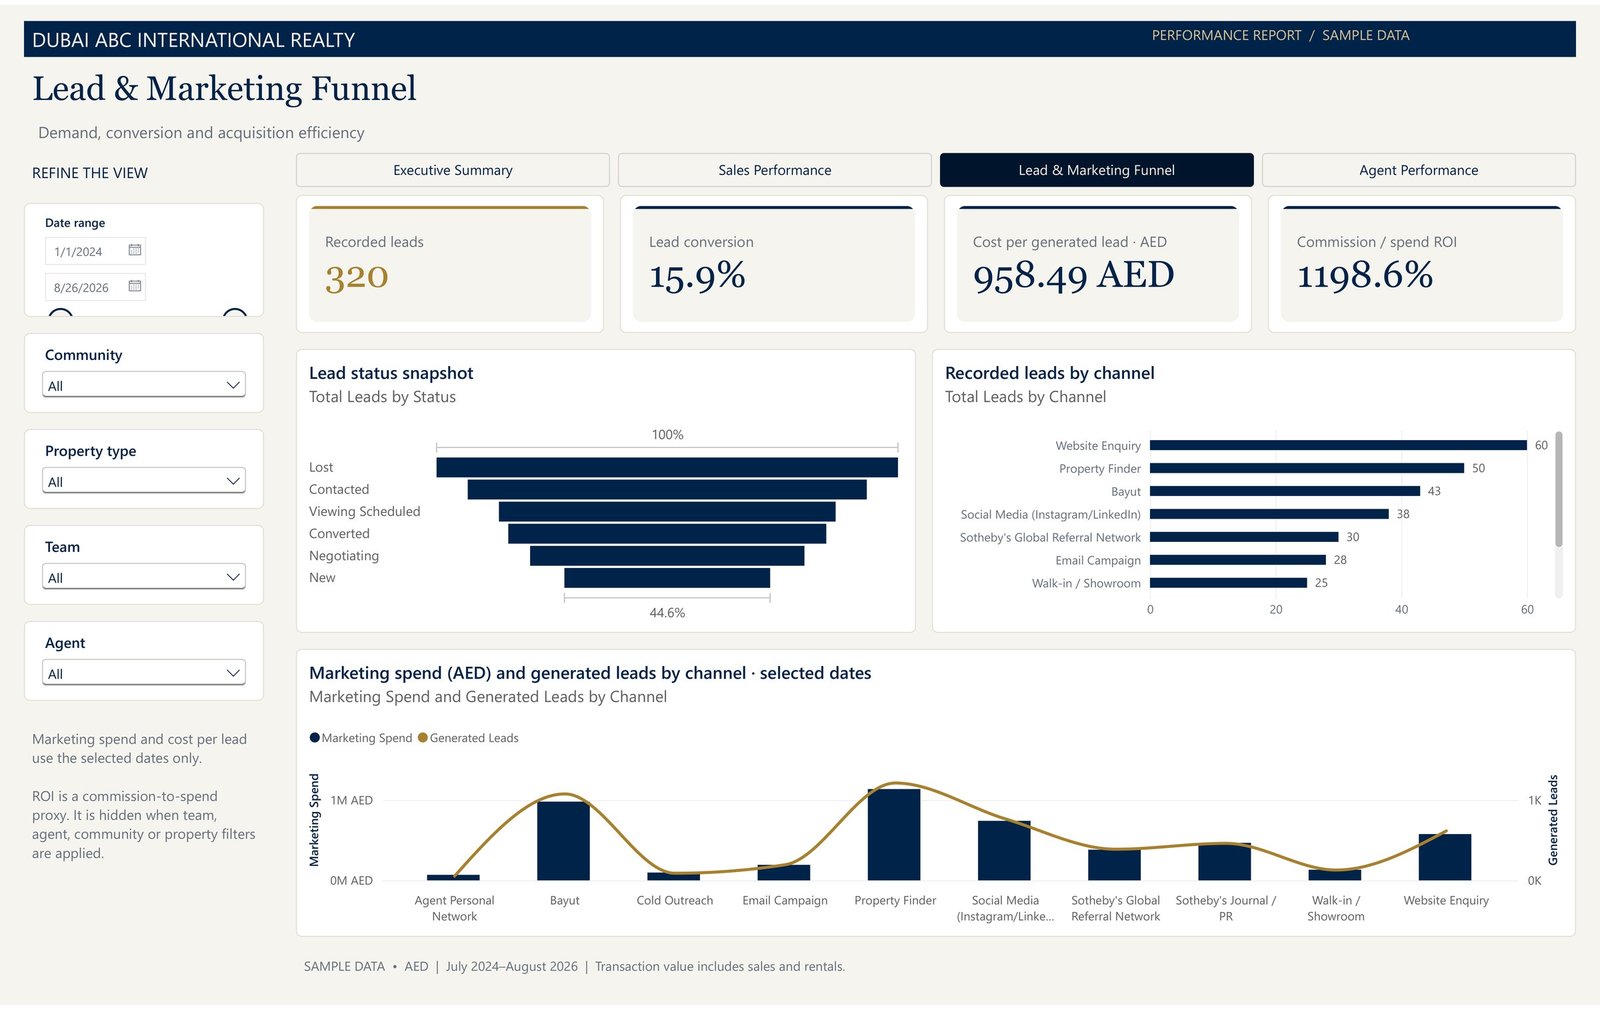Viewport: 1600px width, 1010px height.
Task: Click the Sotheby's Global Referral Network leads bar
Action: click(x=1244, y=537)
